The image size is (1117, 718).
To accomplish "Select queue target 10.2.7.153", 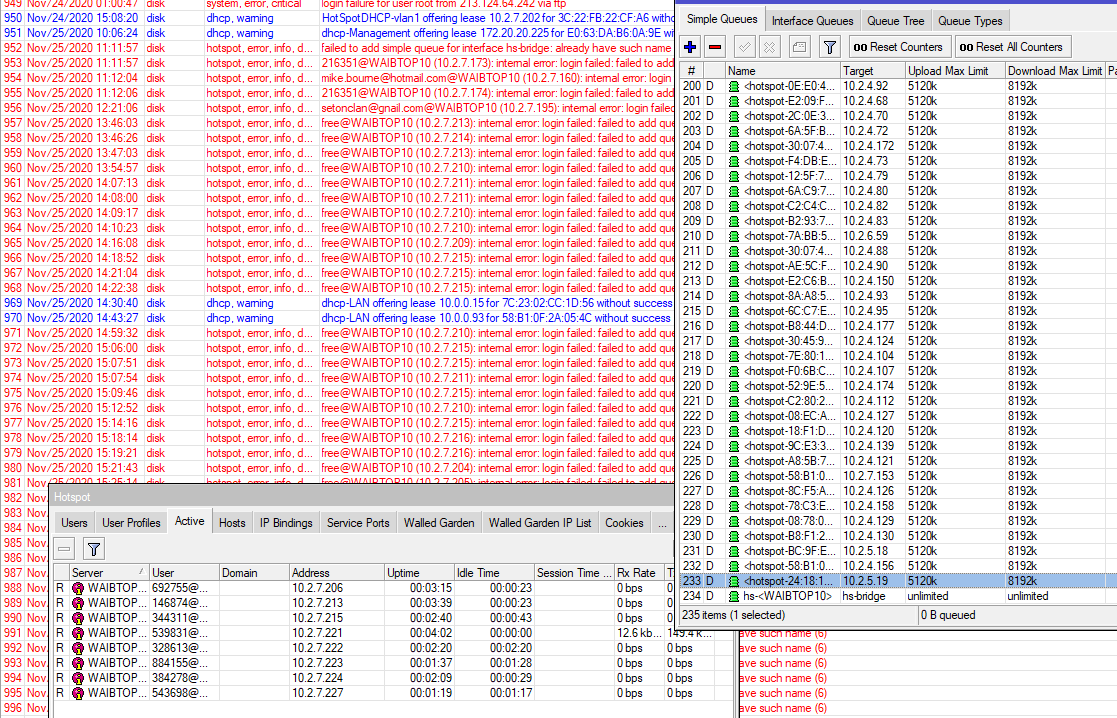I will [x=868, y=476].
